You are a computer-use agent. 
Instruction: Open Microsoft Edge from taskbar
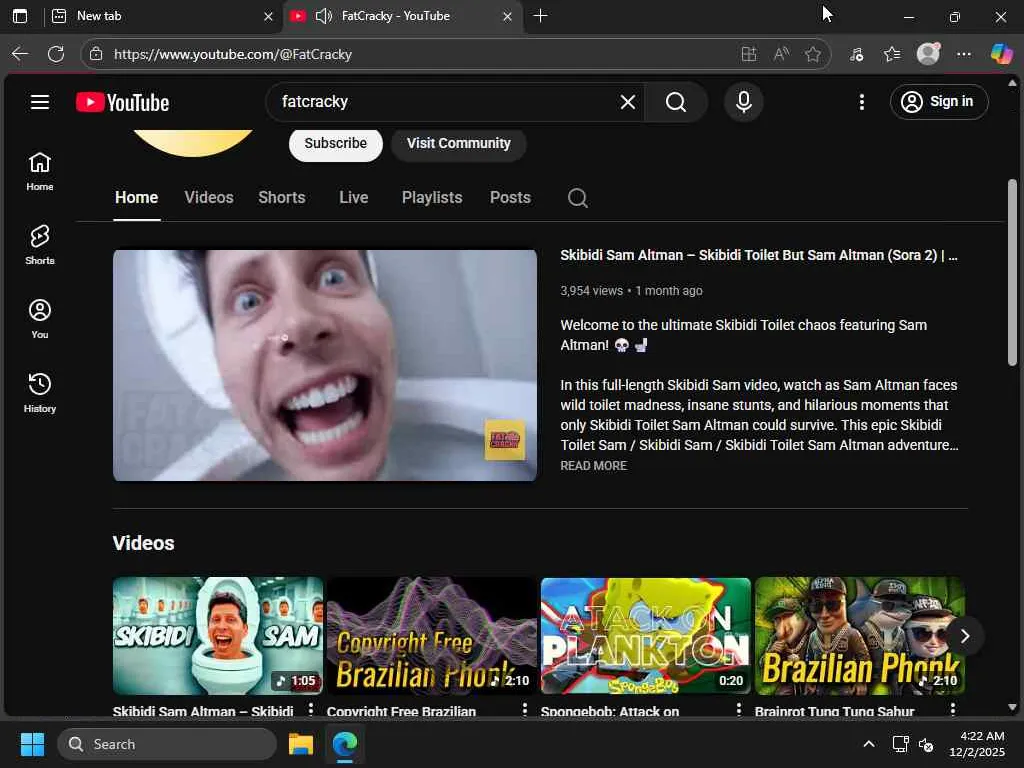point(345,744)
